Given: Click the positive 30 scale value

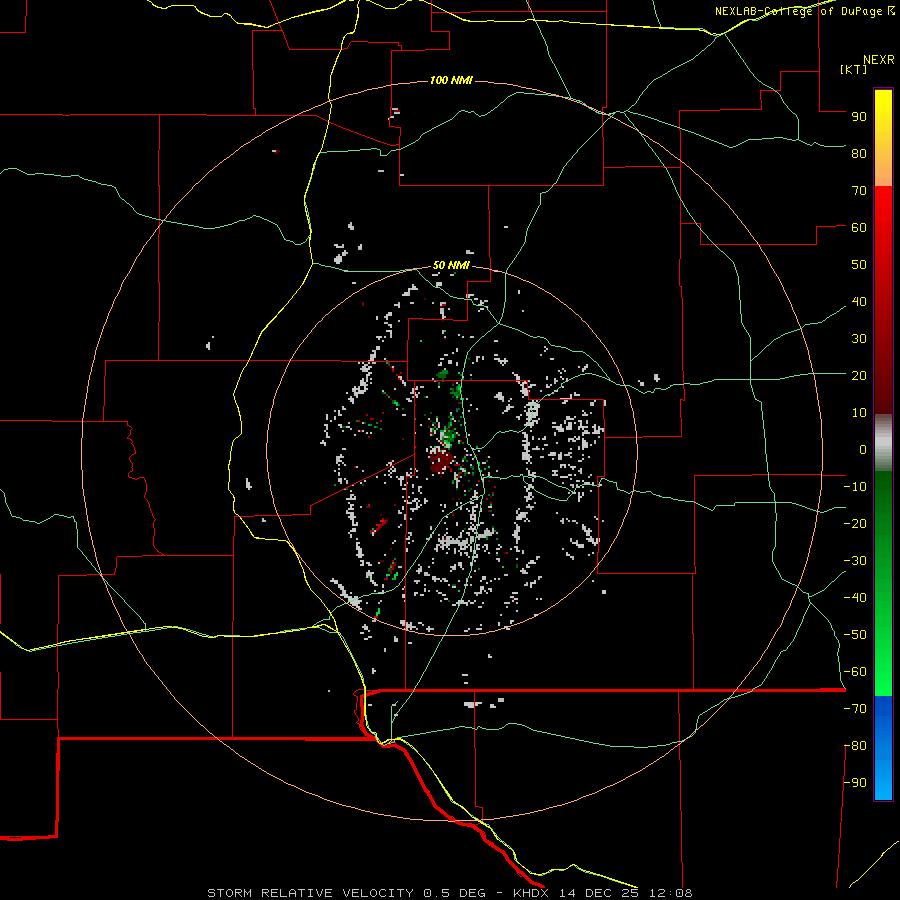Looking at the screenshot, I should [859, 339].
